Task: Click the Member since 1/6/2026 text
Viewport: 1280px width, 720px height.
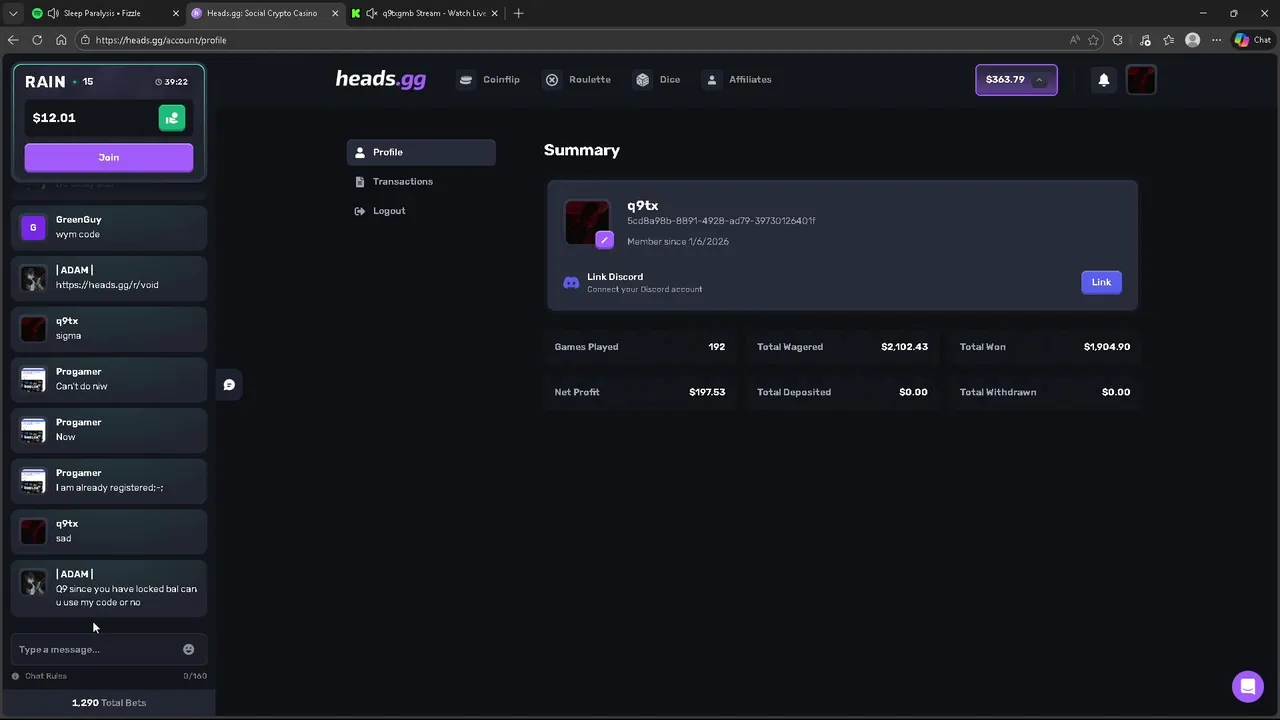Action: 678,242
